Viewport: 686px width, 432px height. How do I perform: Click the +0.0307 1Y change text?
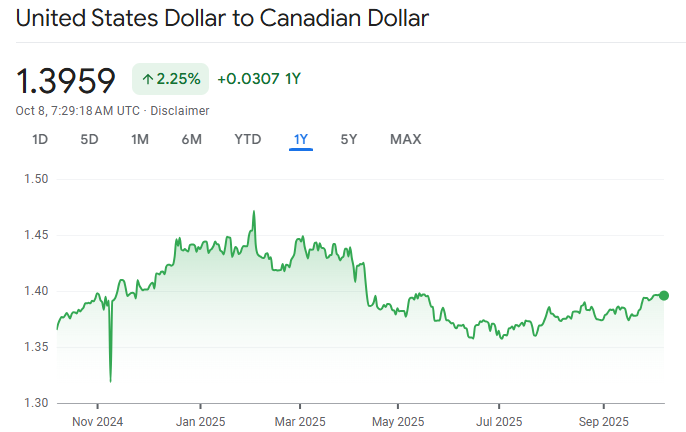[x=259, y=79]
